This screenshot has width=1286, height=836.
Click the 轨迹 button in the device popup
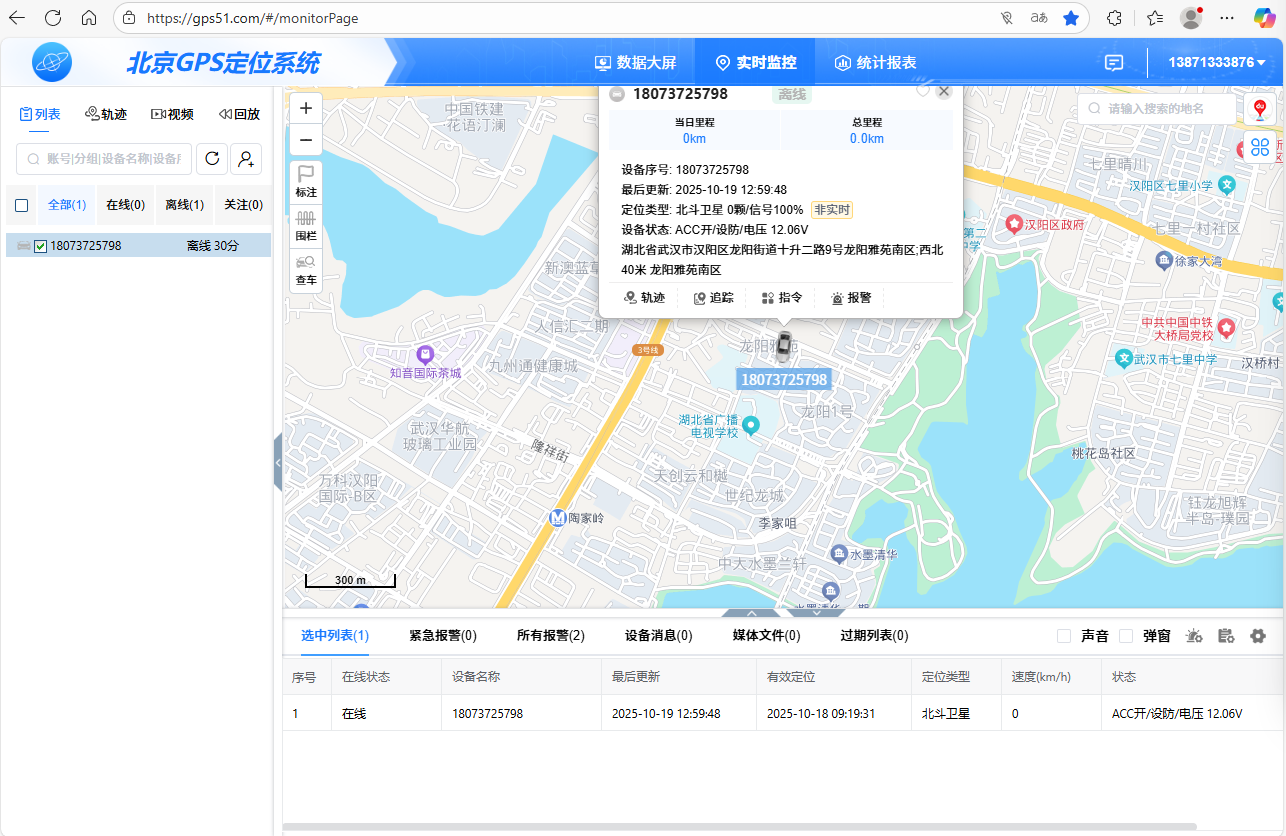644,297
